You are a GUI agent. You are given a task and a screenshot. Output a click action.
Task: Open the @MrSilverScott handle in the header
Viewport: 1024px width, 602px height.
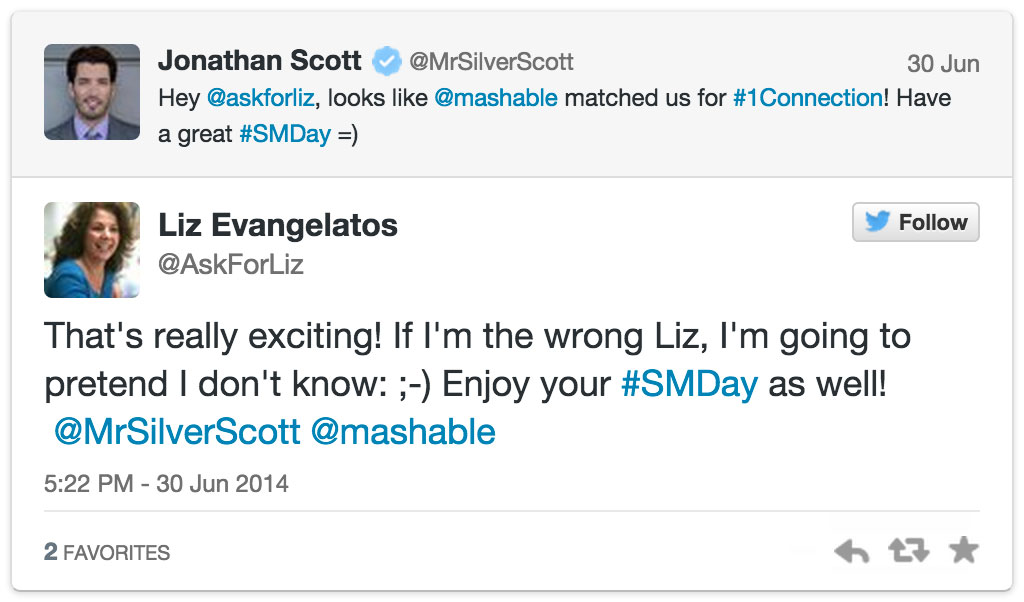(x=490, y=62)
